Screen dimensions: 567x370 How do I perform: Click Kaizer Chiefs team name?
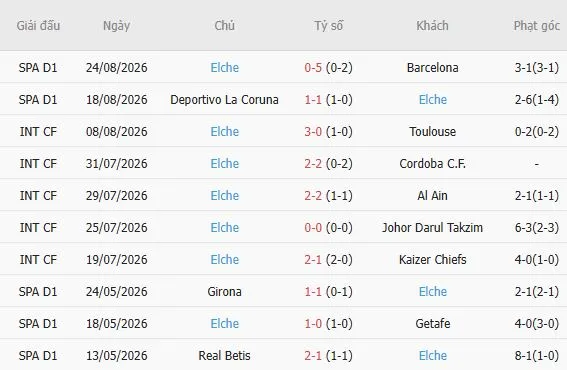pos(432,260)
